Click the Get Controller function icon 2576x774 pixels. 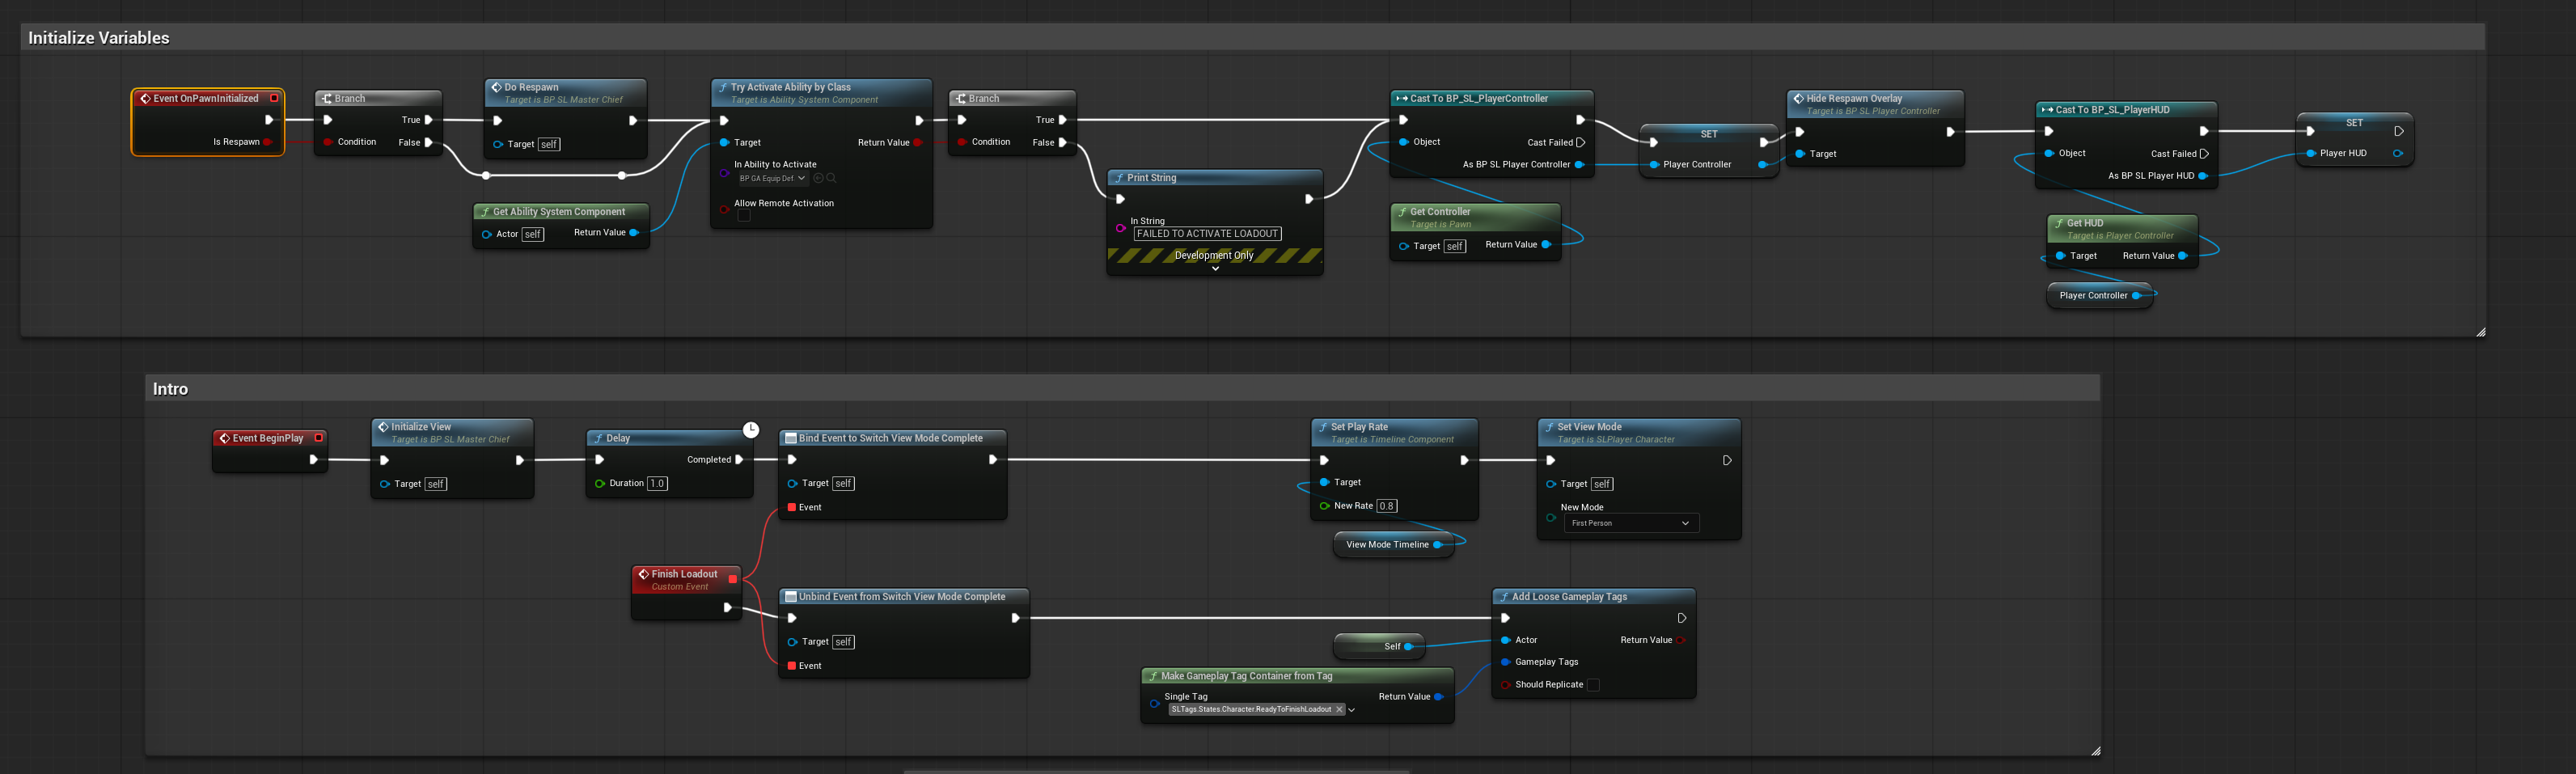[1402, 212]
